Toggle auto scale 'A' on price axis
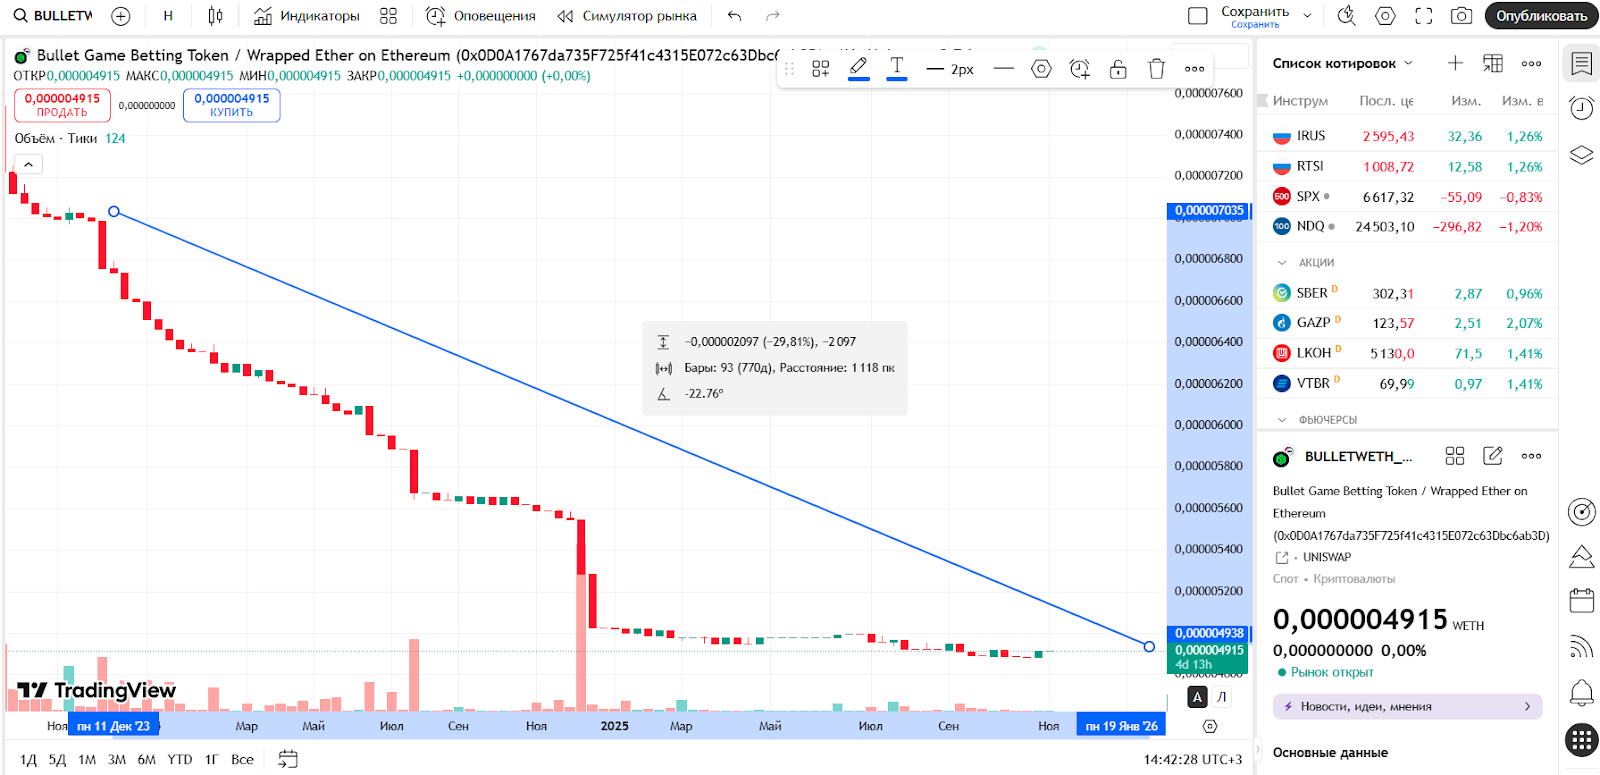 tap(1197, 697)
